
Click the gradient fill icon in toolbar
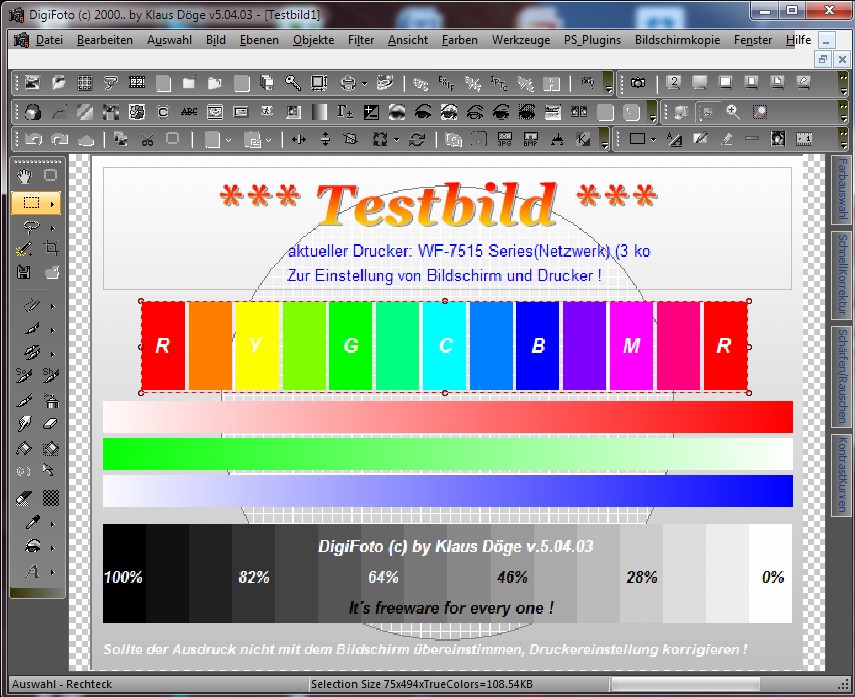319,112
